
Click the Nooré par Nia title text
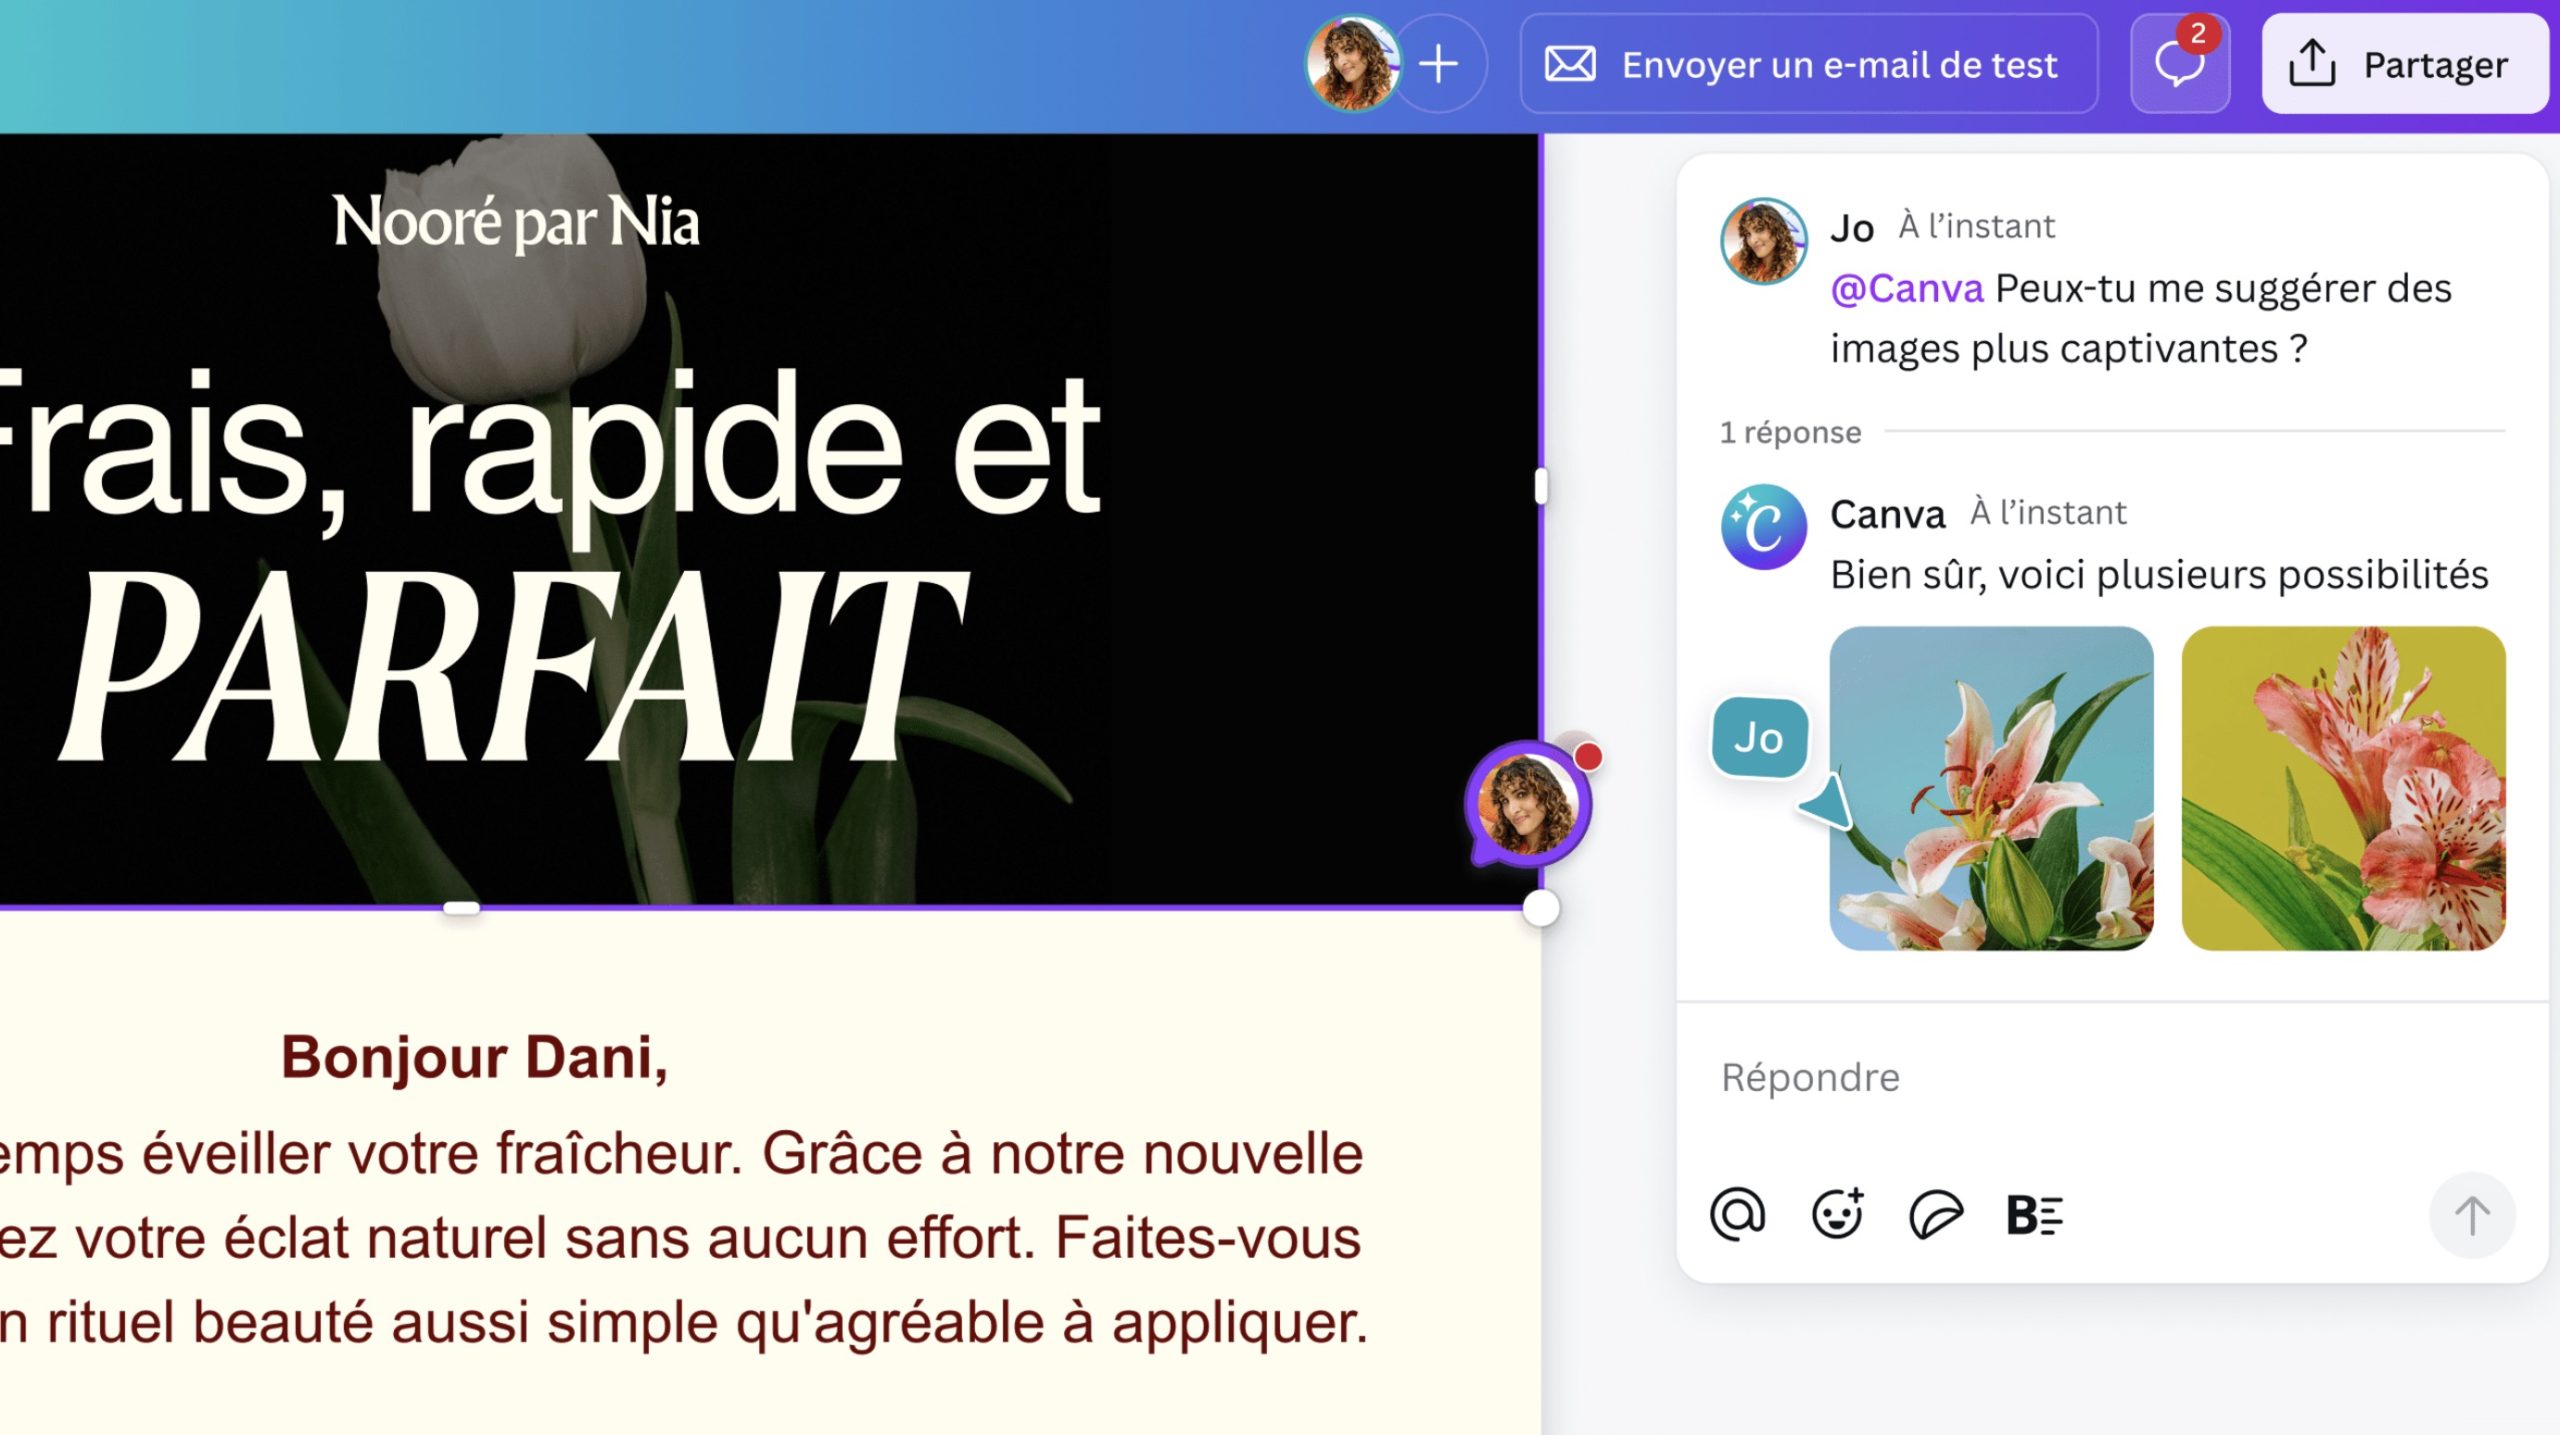click(x=516, y=221)
